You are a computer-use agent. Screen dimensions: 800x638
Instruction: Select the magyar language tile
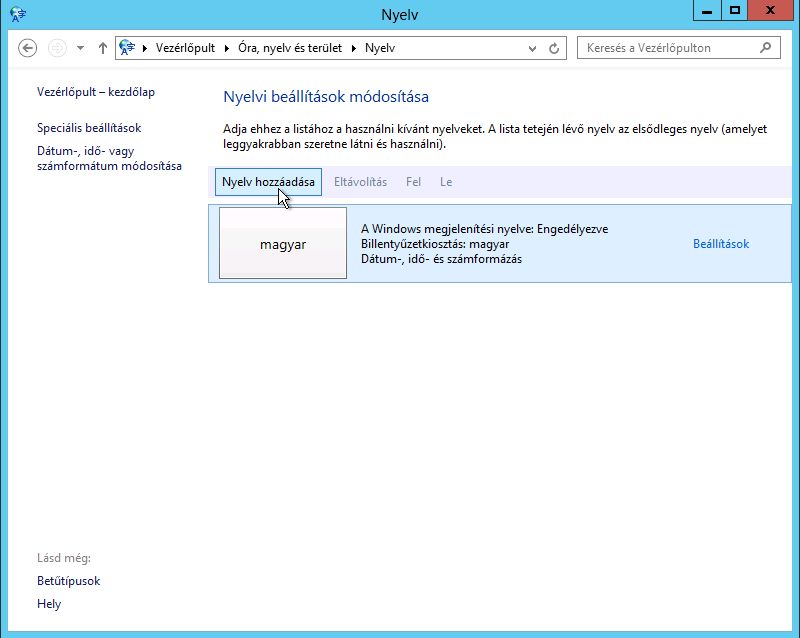[x=282, y=244]
